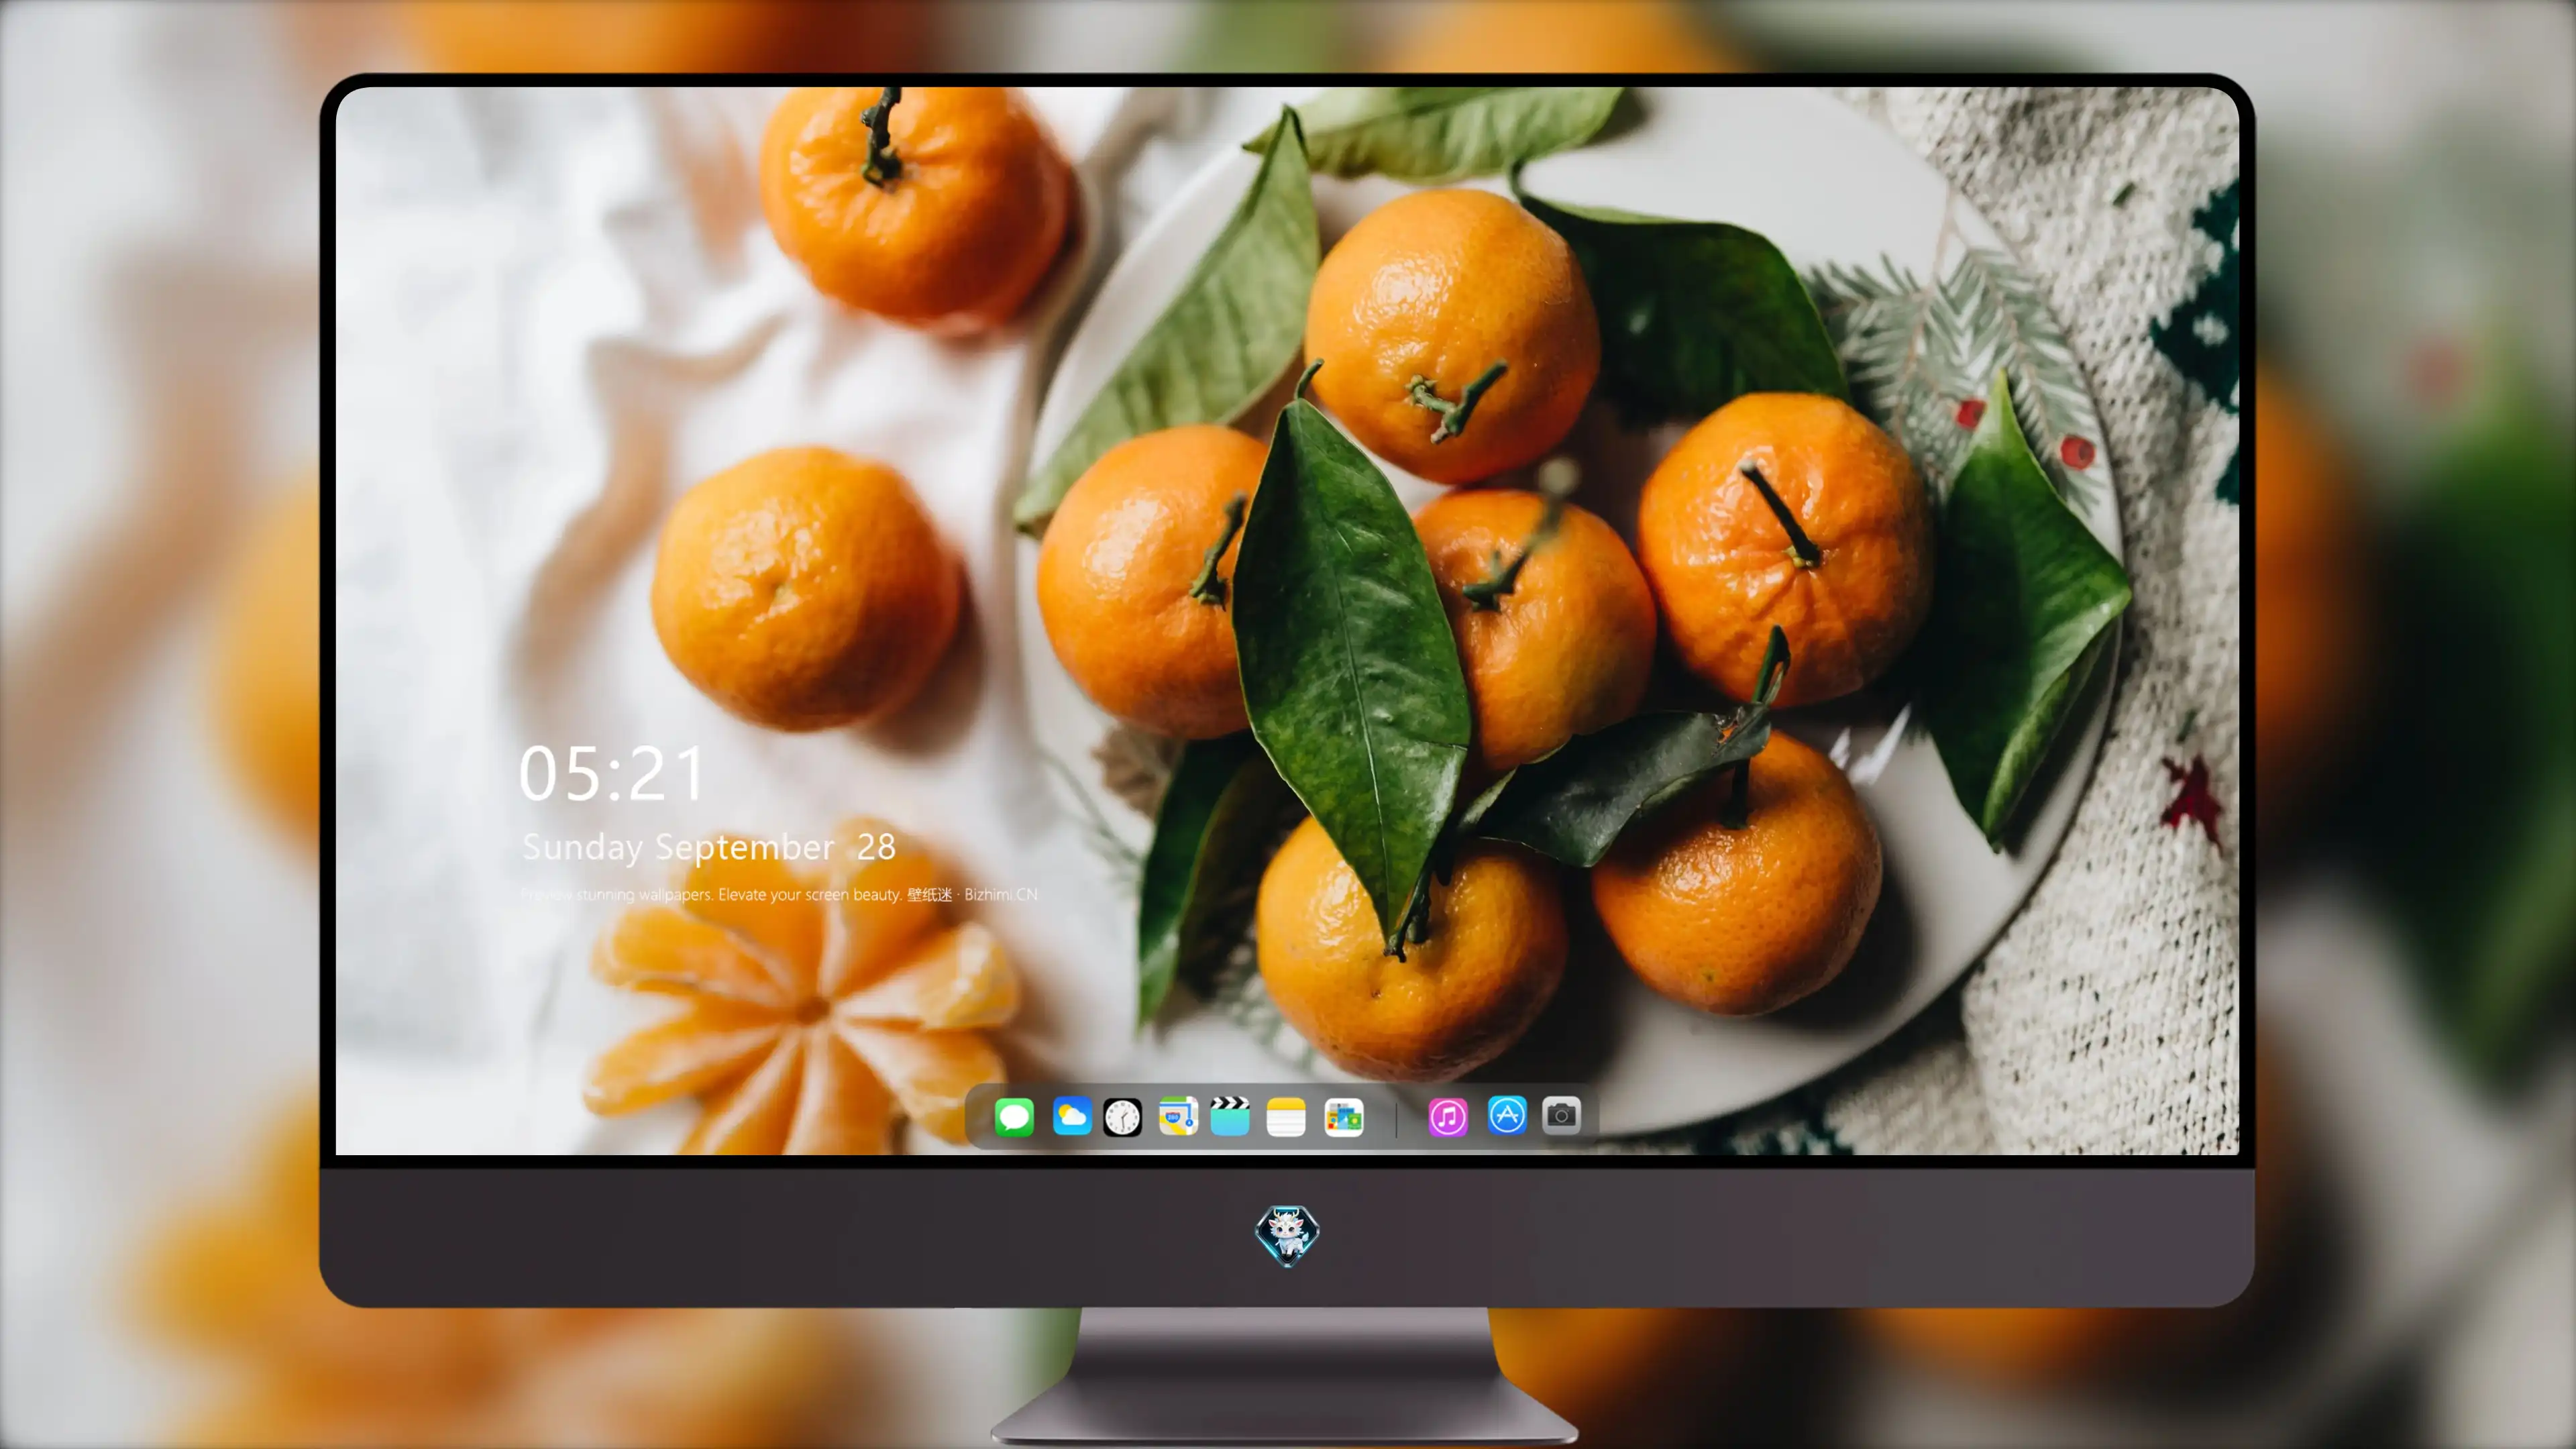The image size is (2576, 1449).
Task: Open the yellow Notes app
Action: click(1286, 1117)
